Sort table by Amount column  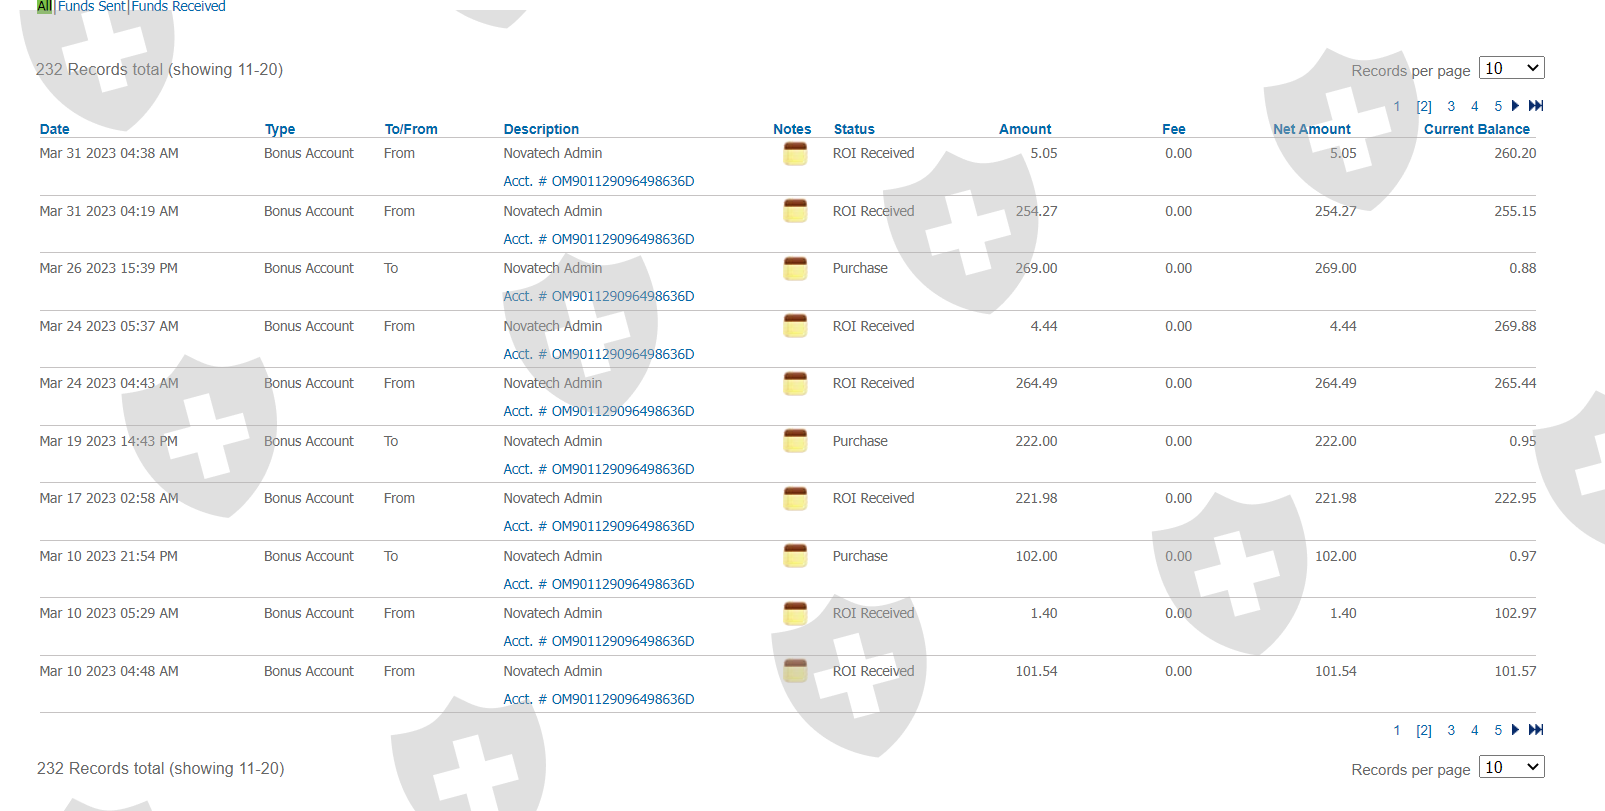pos(1025,129)
